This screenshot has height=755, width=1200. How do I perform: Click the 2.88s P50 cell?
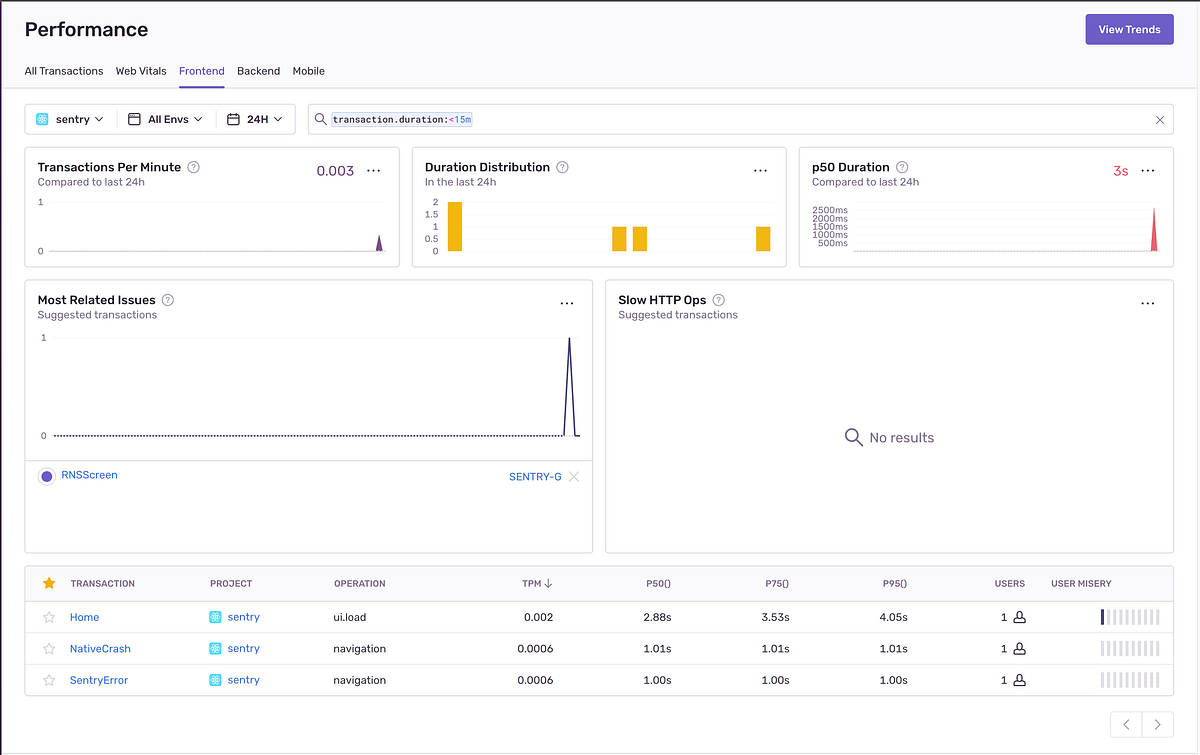click(657, 617)
